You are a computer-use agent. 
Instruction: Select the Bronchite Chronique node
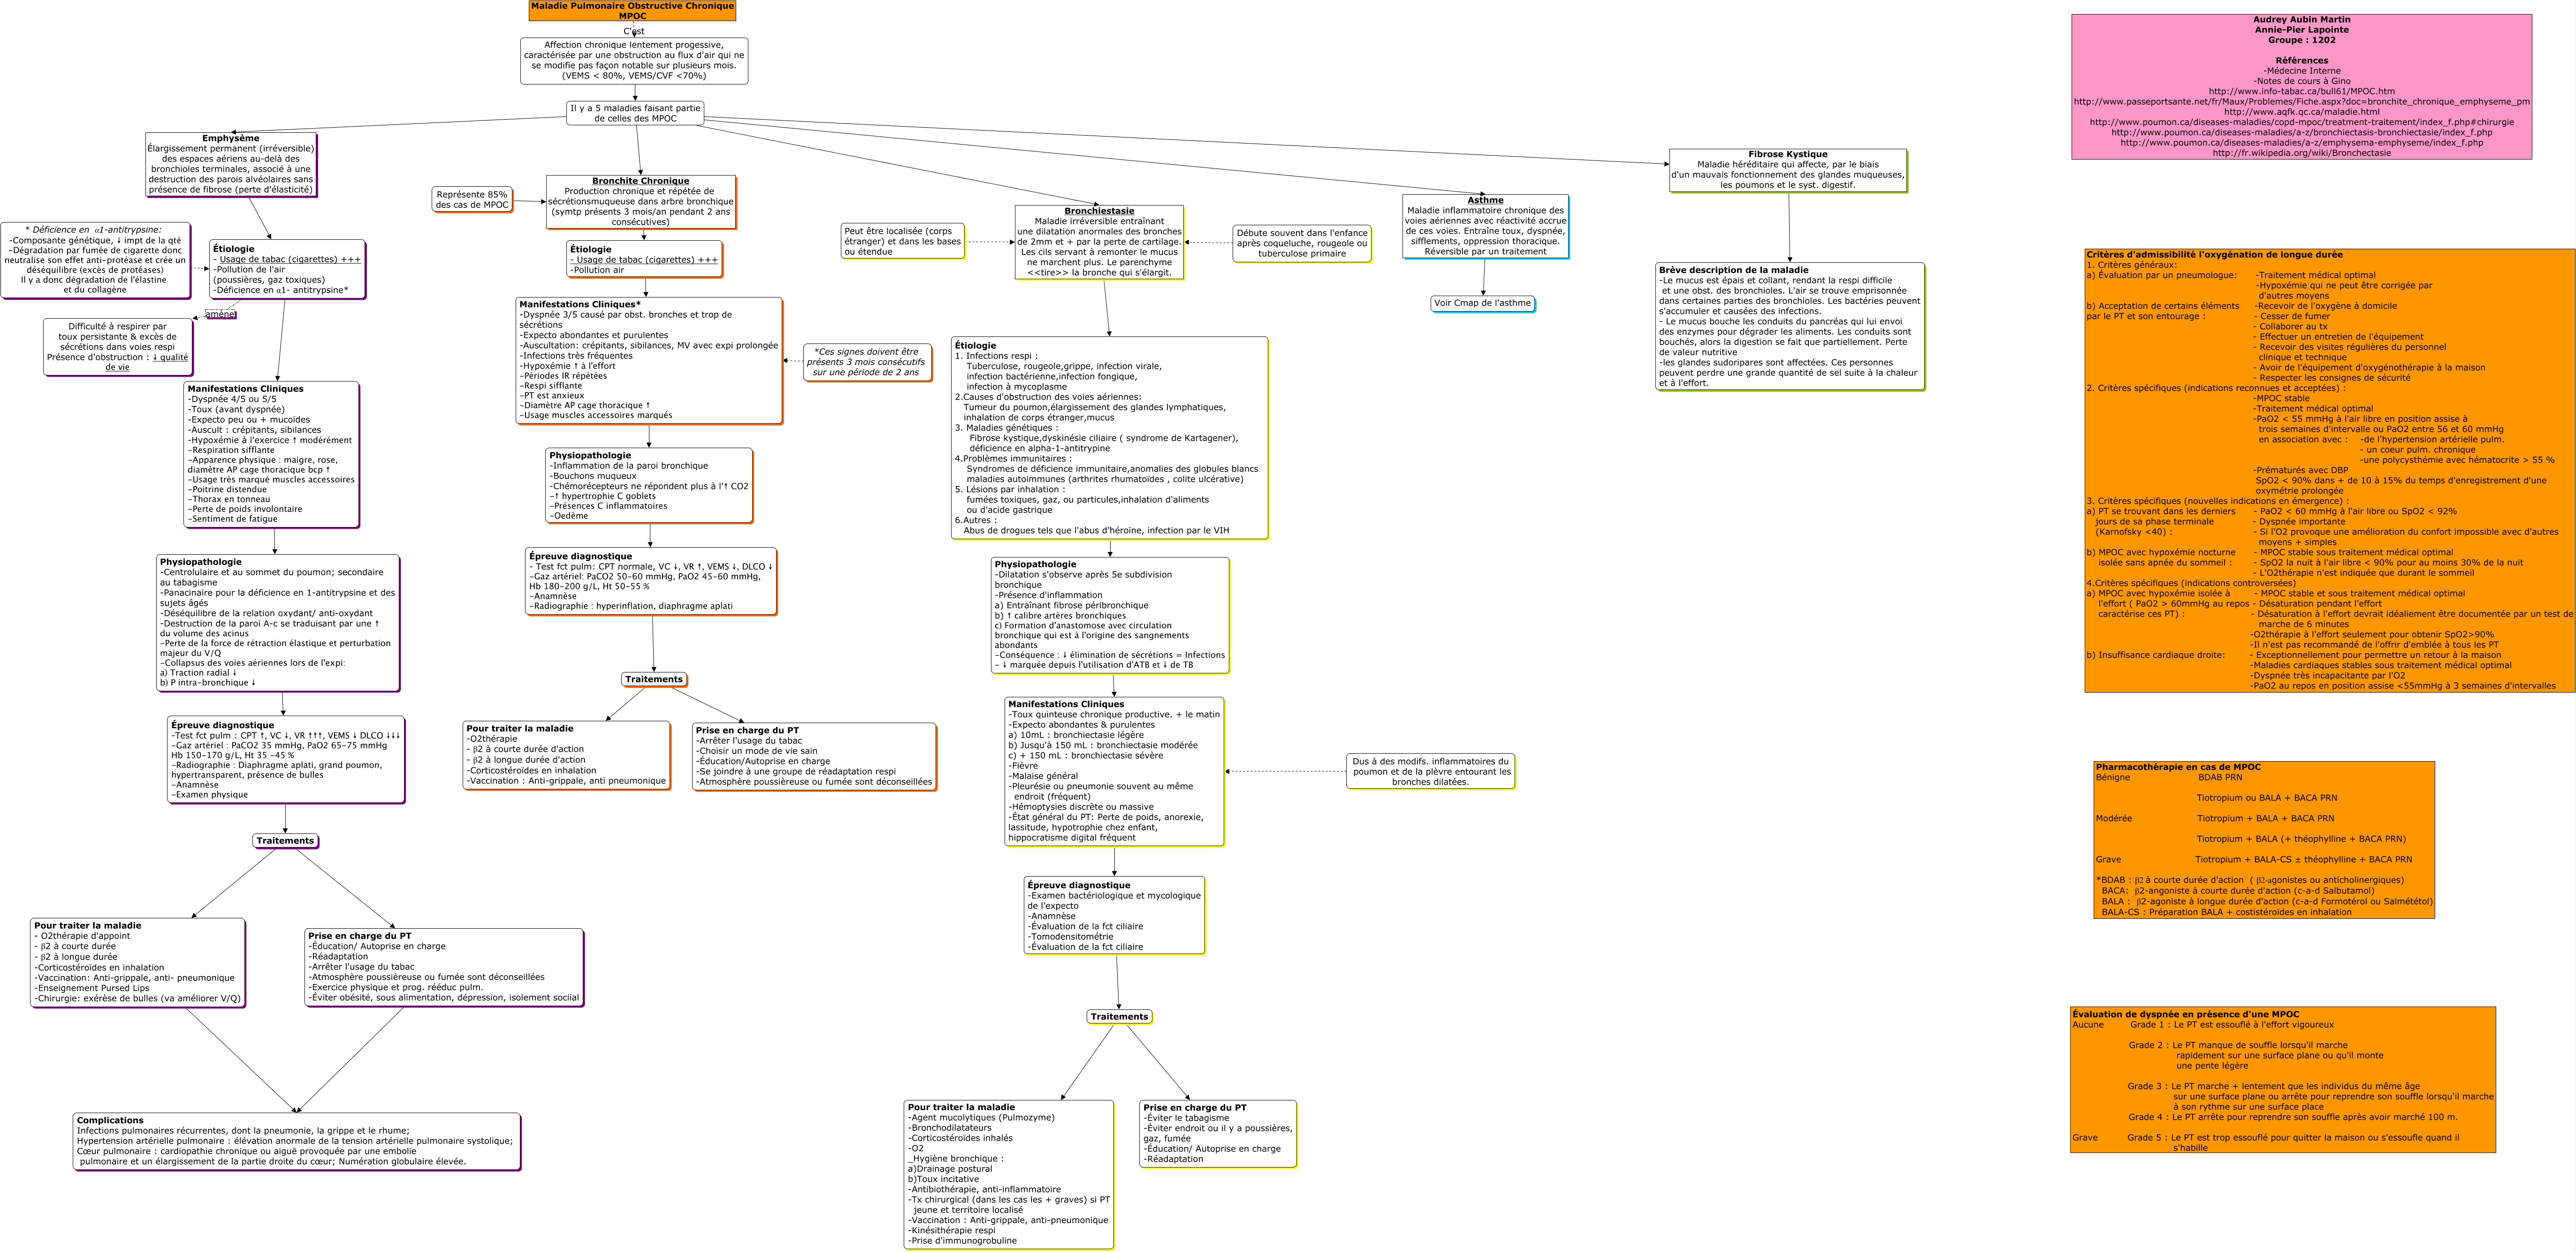click(x=640, y=202)
